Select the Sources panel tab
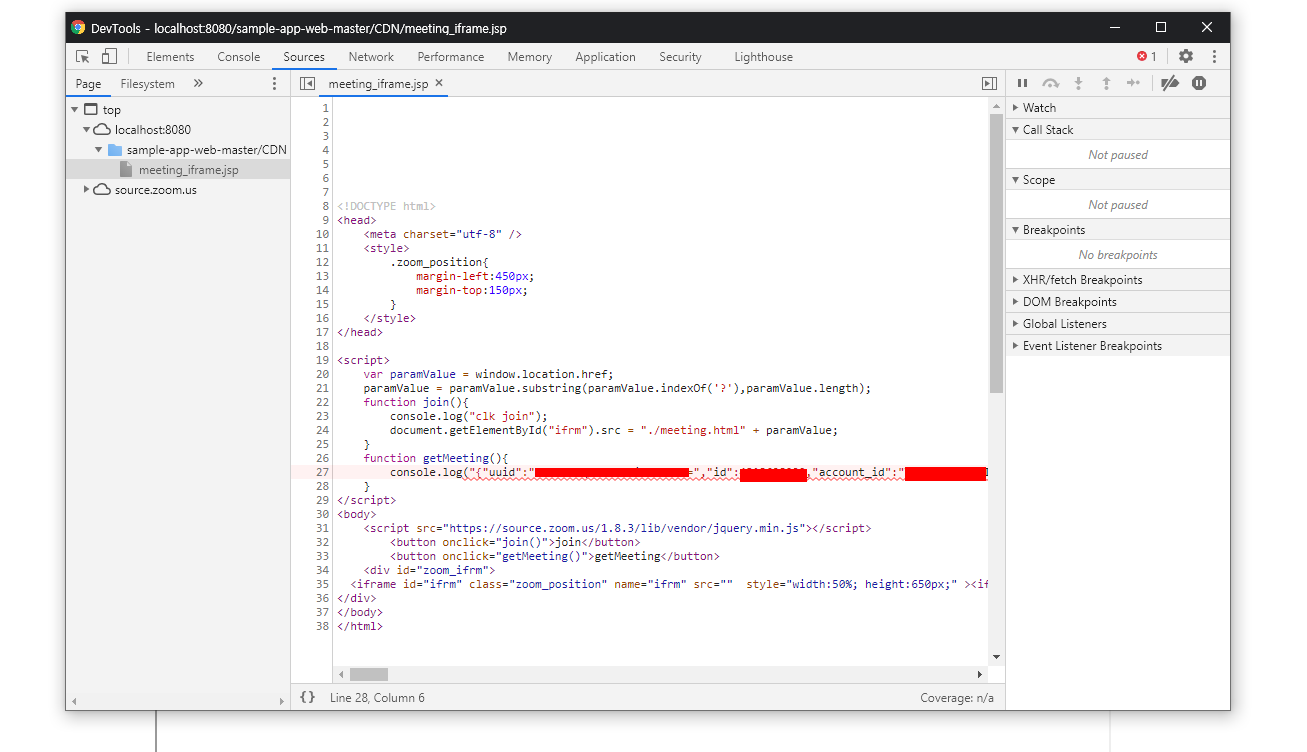The height and width of the screenshot is (752, 1307). pos(304,57)
